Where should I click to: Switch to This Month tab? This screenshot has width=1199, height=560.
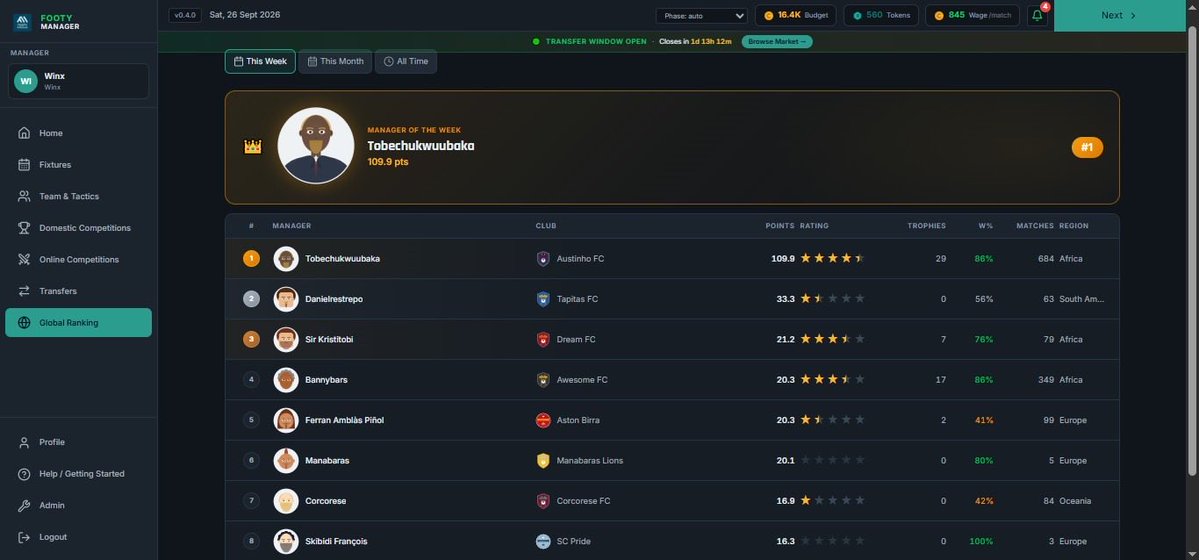tap(335, 61)
